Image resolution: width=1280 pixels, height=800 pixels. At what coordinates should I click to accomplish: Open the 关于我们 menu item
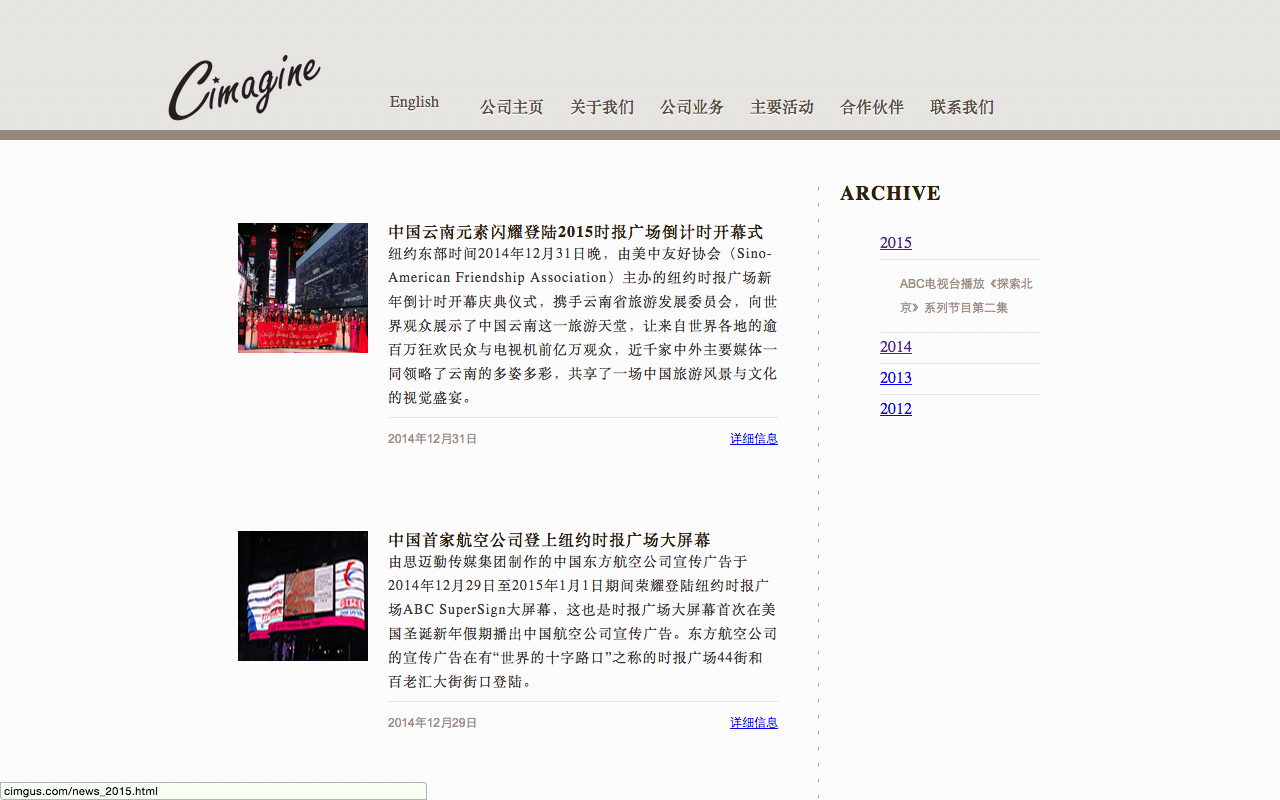point(602,107)
